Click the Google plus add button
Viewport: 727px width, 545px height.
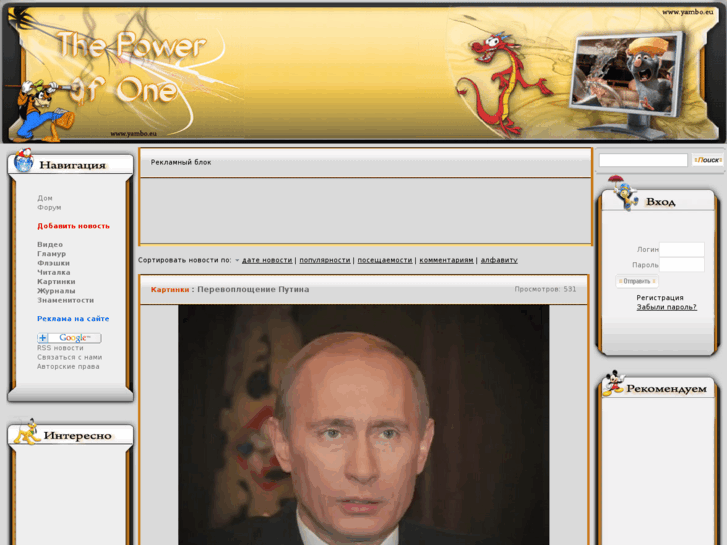[69, 338]
